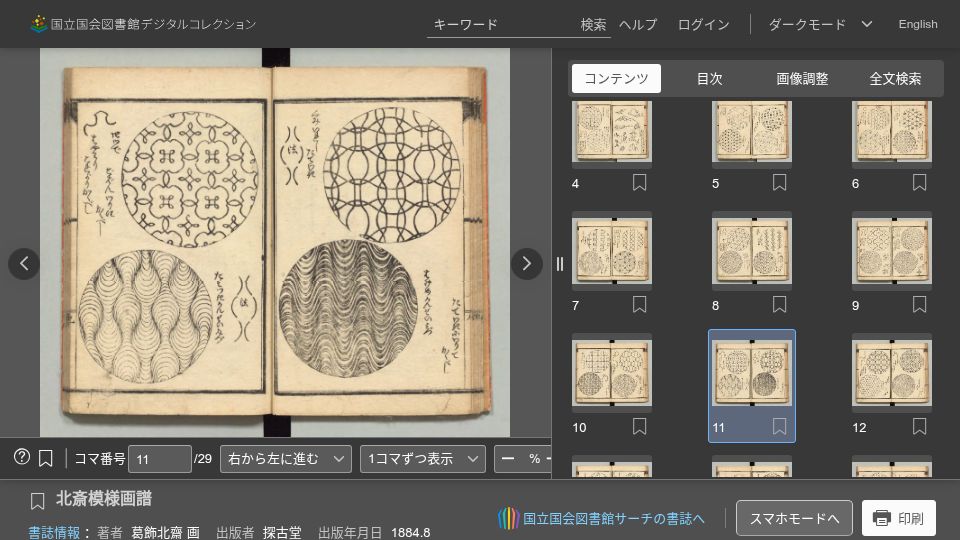960x540 pixels.
Task: Open the 1コマずつ表示 display mode dropdown
Action: [422, 459]
